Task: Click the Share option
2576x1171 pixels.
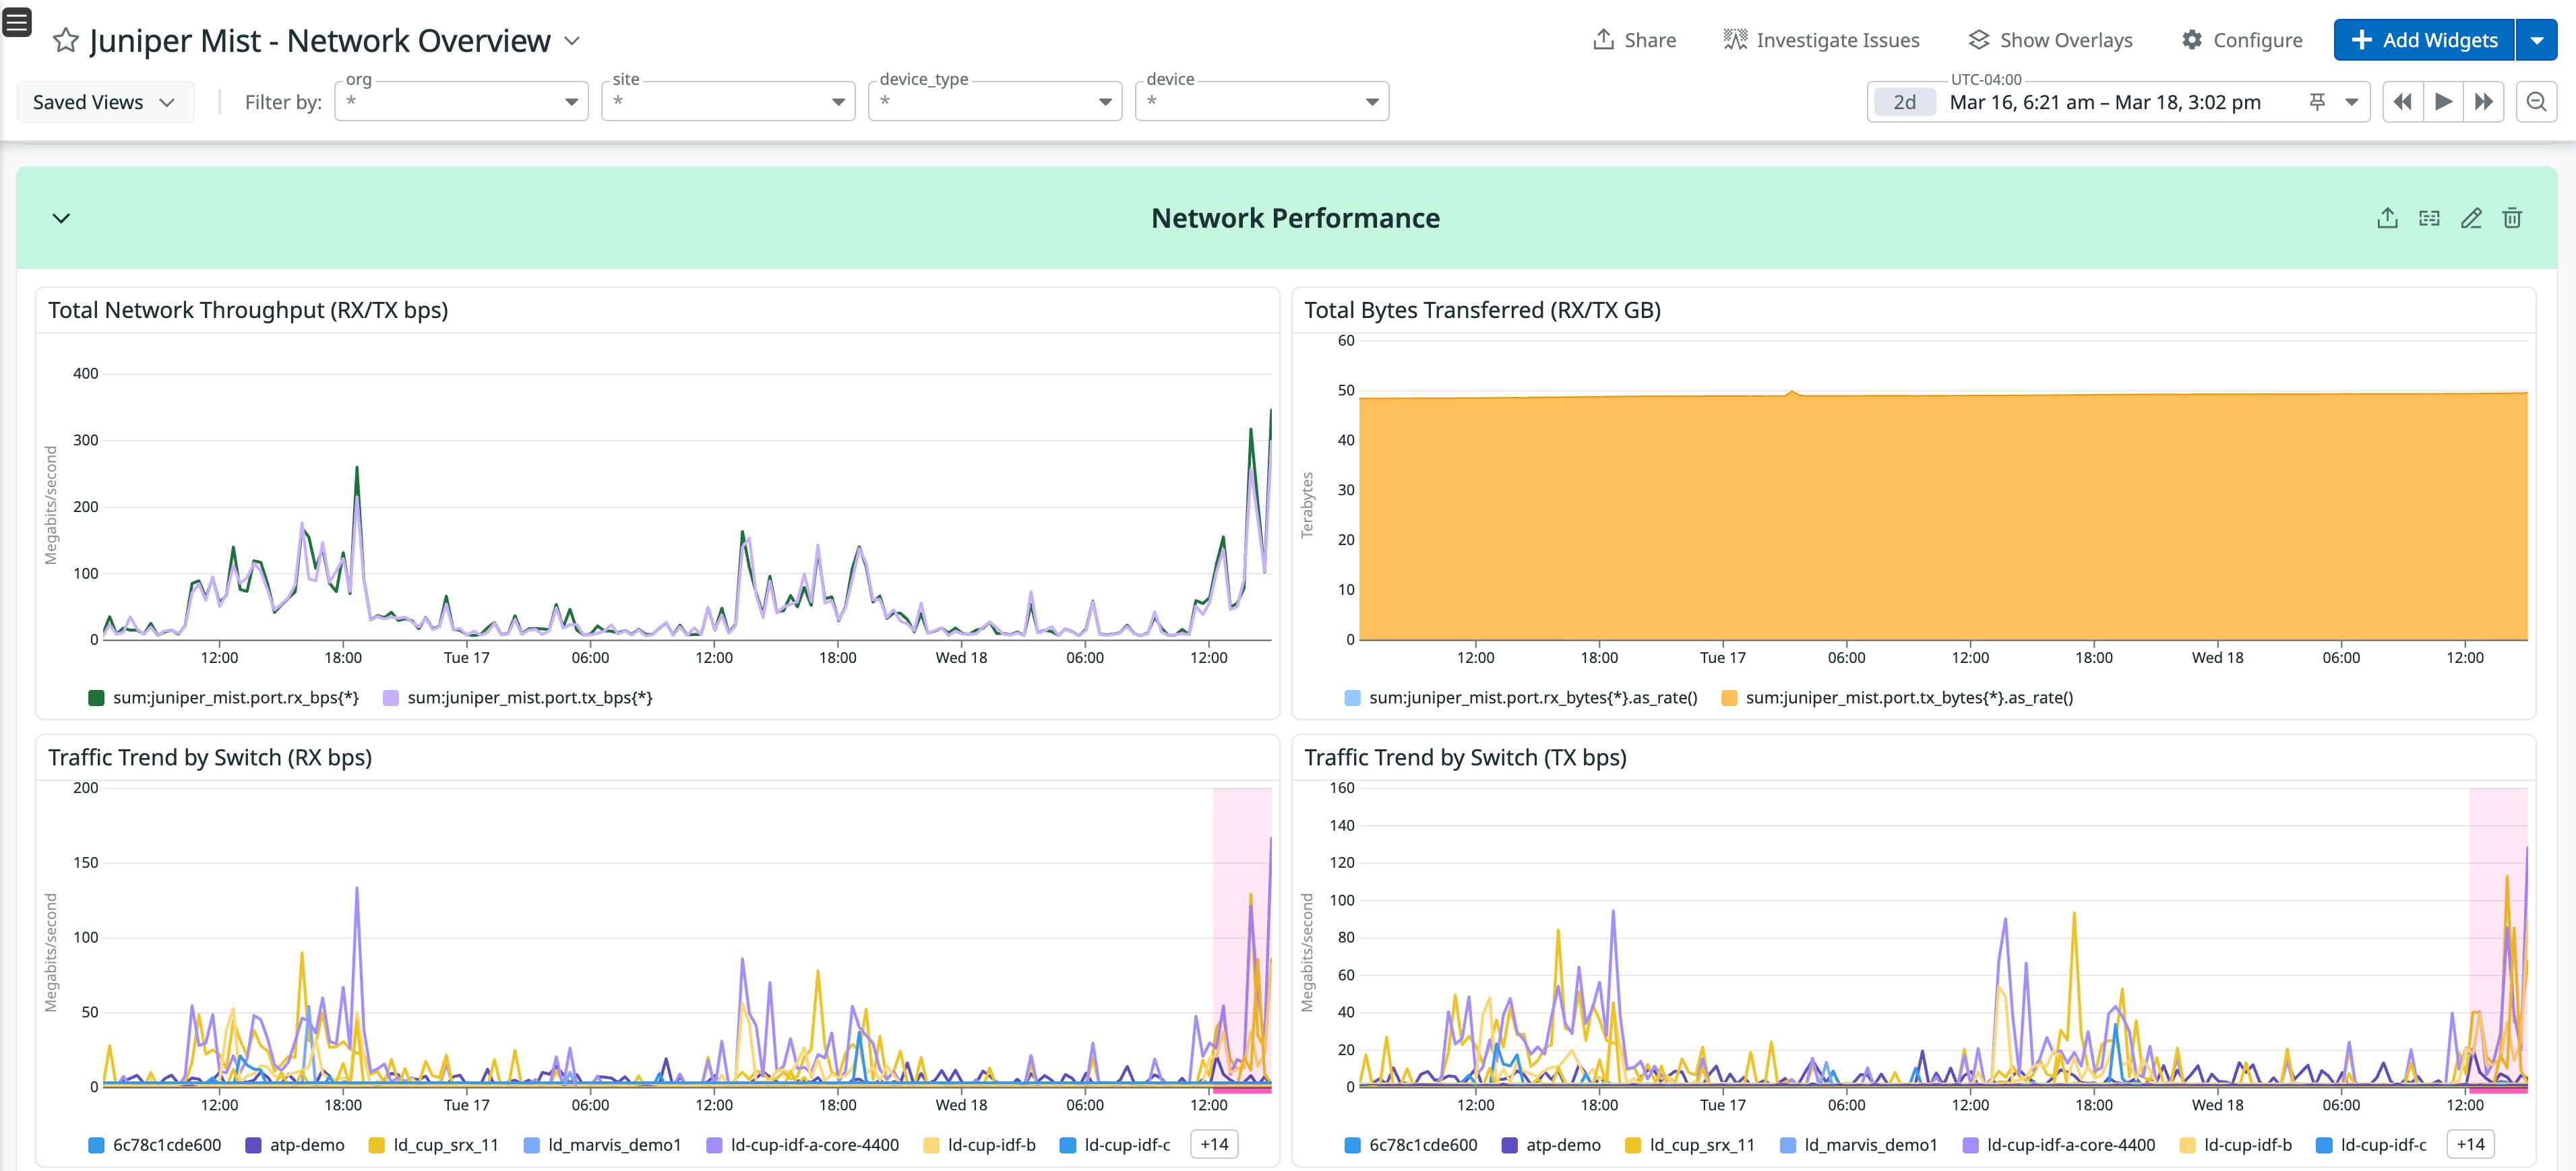Action: [x=1634, y=40]
